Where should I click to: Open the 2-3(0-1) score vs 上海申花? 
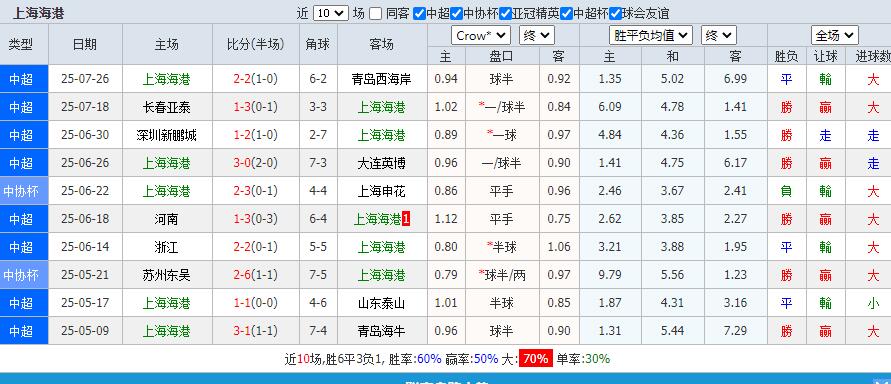[256, 191]
